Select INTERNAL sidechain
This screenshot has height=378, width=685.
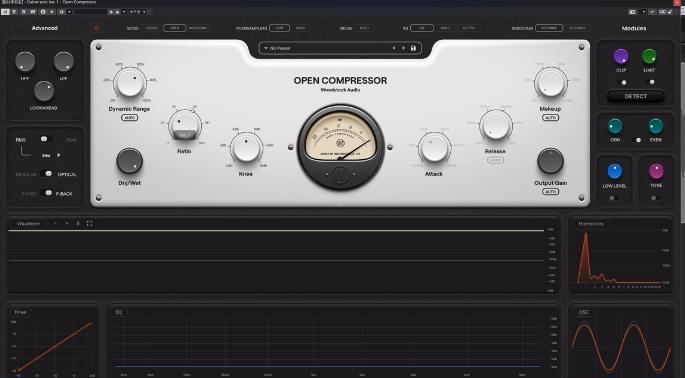[549, 28]
